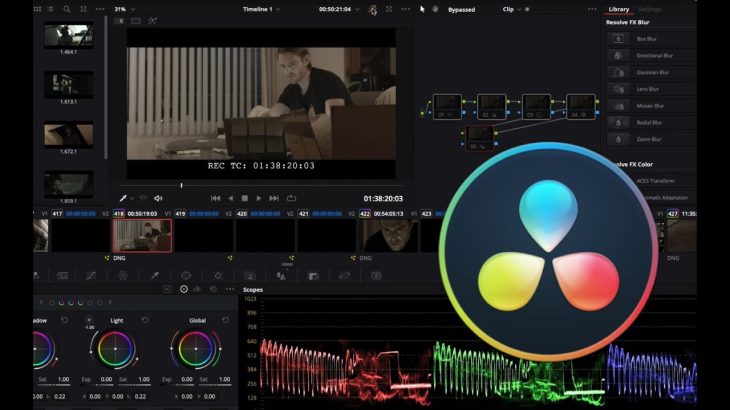
Task: Reset the Light color wheel
Action: [145, 320]
